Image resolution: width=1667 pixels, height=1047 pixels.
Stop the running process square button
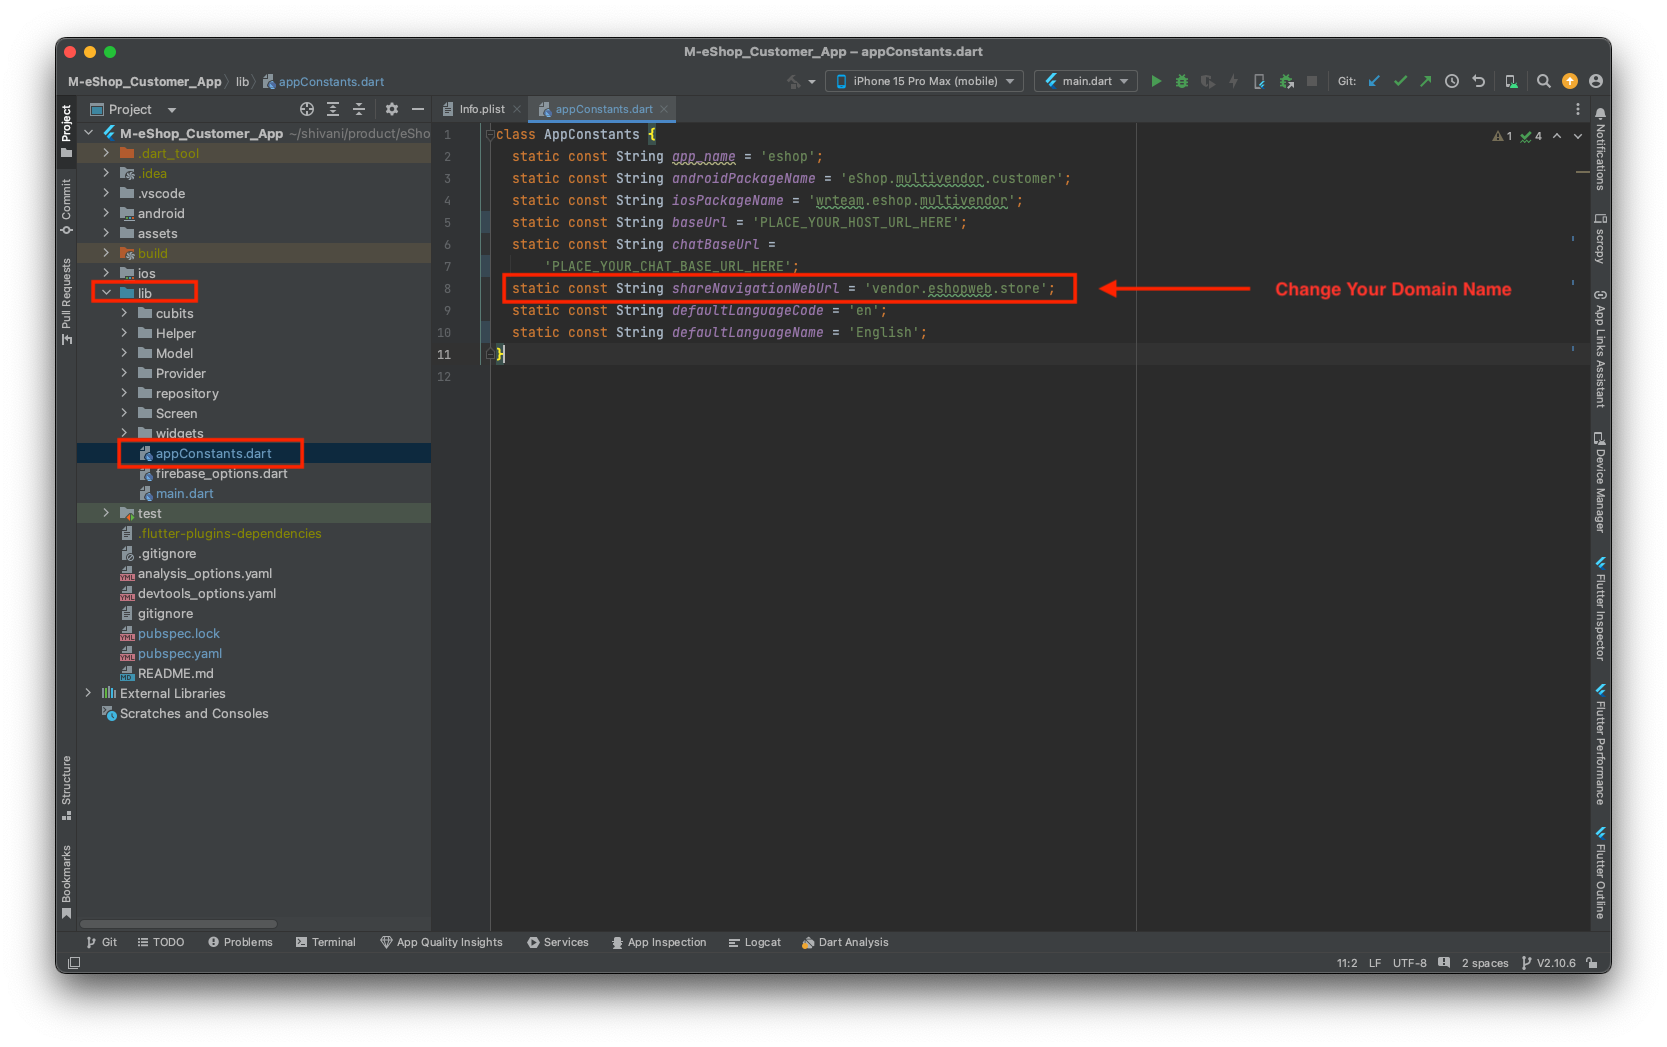pos(1312,81)
